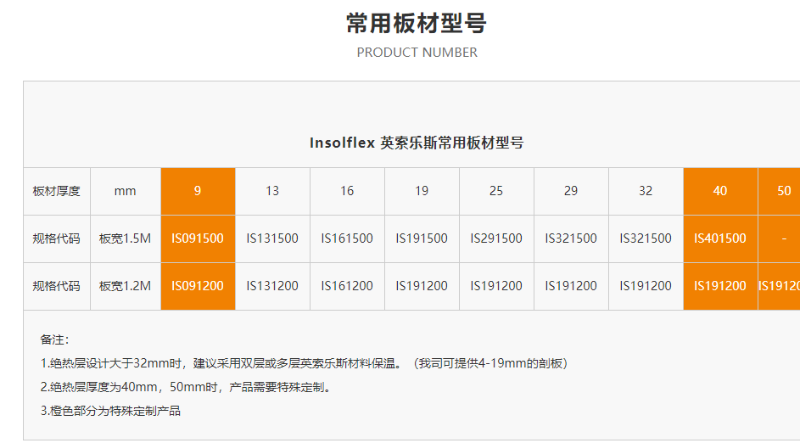Click note 3 about 橙色部分 custom products
800x443 pixels.
[x=111, y=410]
